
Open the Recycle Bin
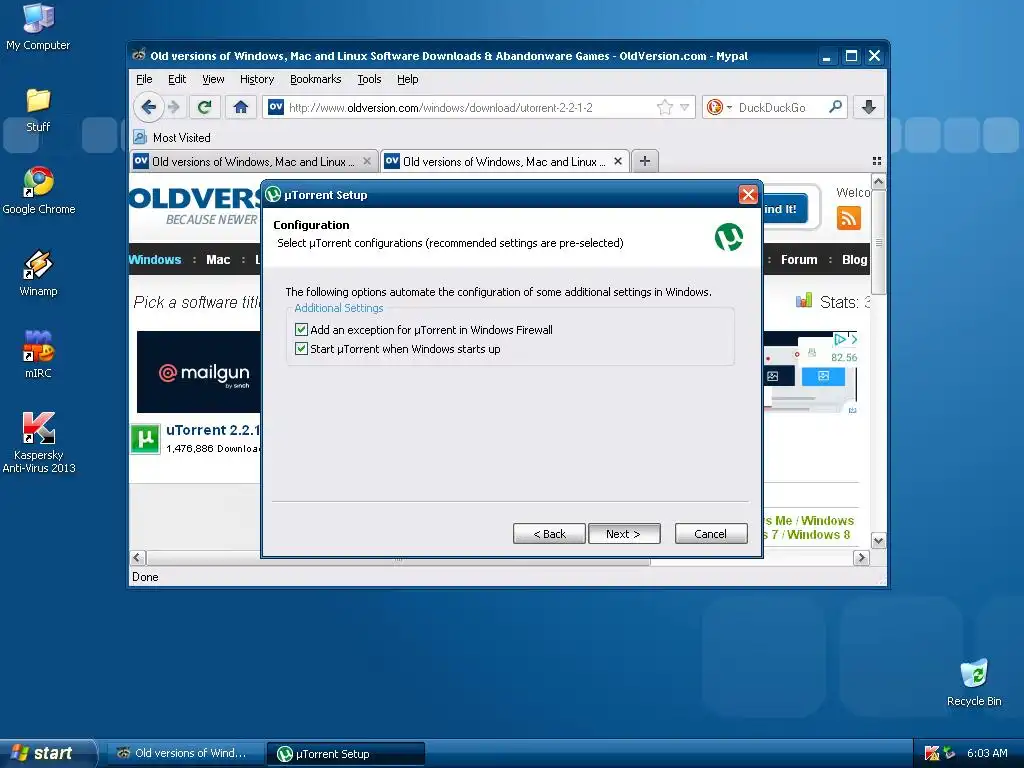point(974,682)
